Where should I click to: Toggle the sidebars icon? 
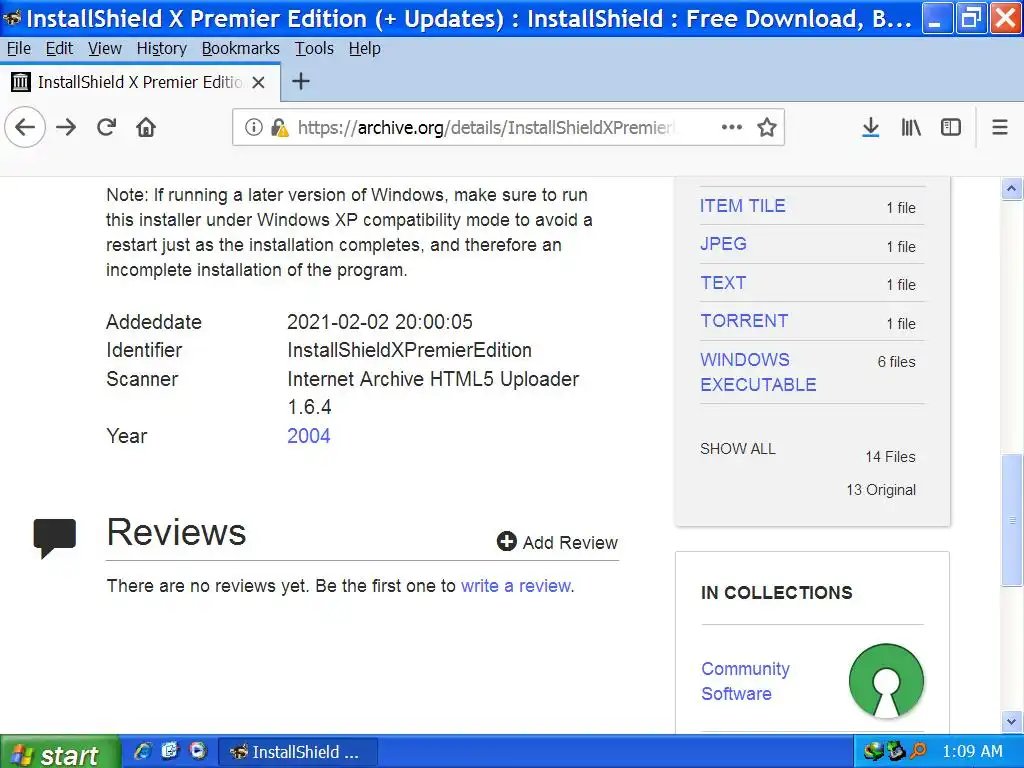(x=951, y=127)
